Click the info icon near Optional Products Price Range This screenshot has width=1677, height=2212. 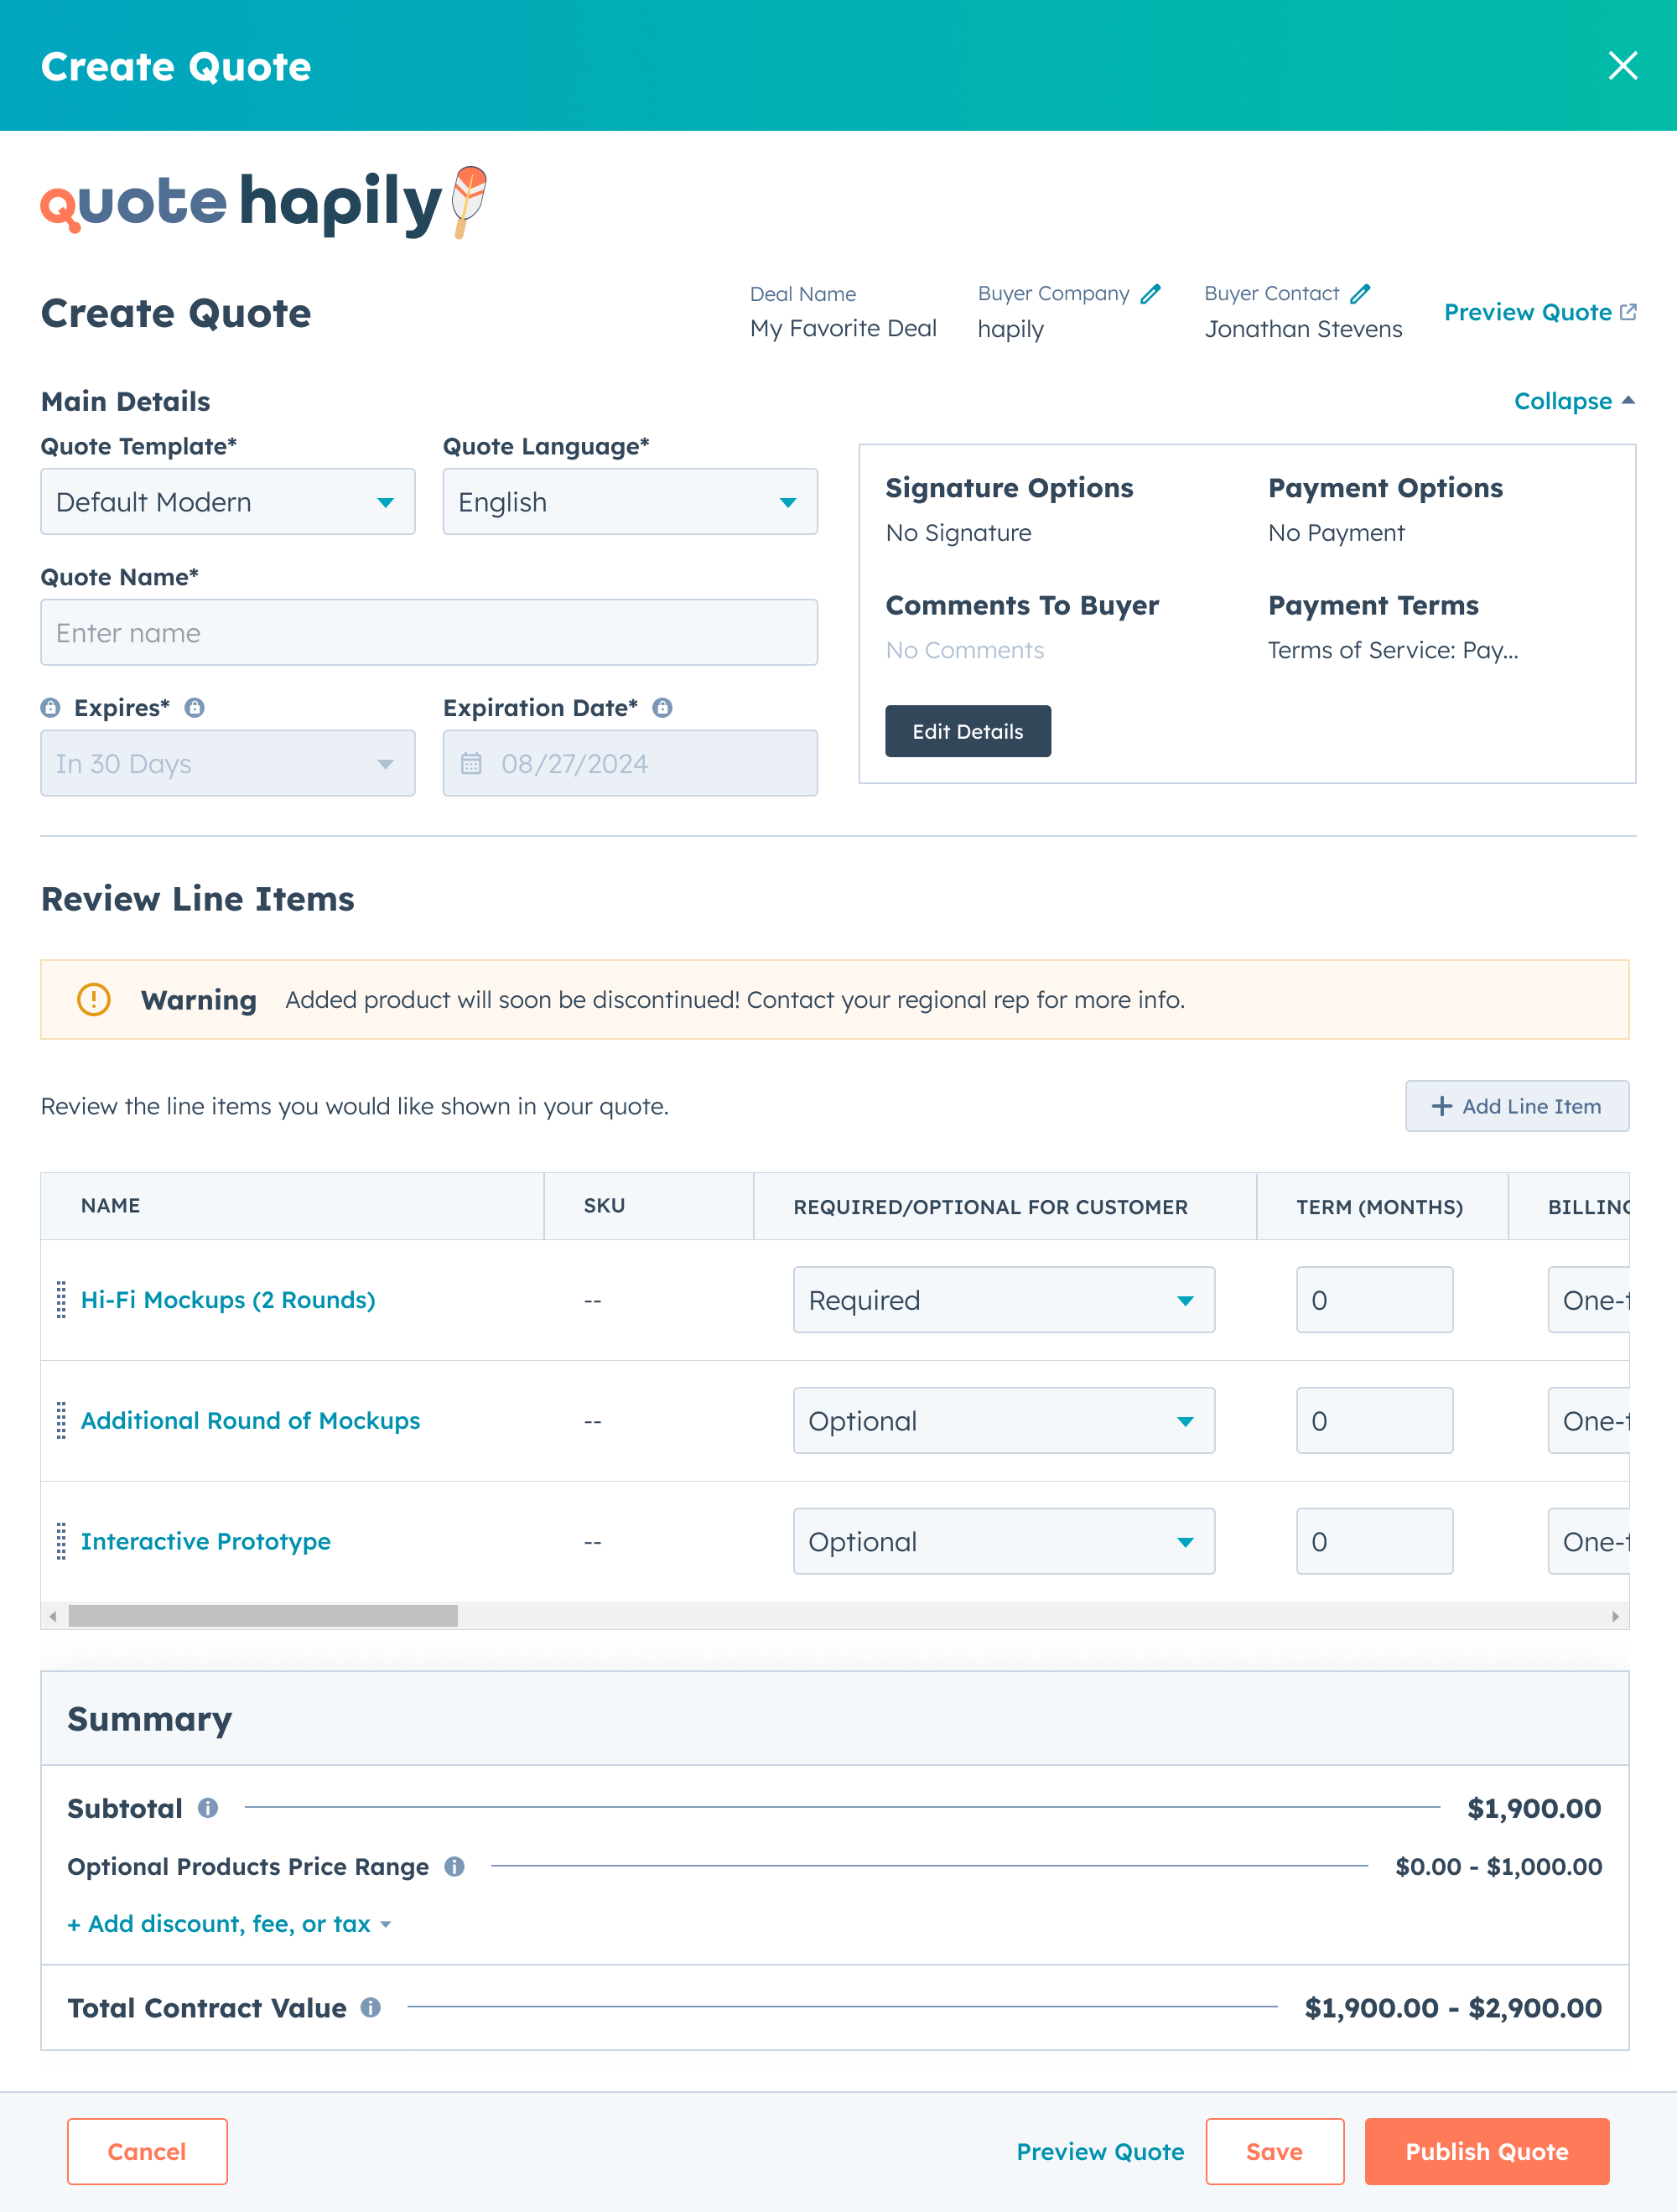pos(455,1866)
